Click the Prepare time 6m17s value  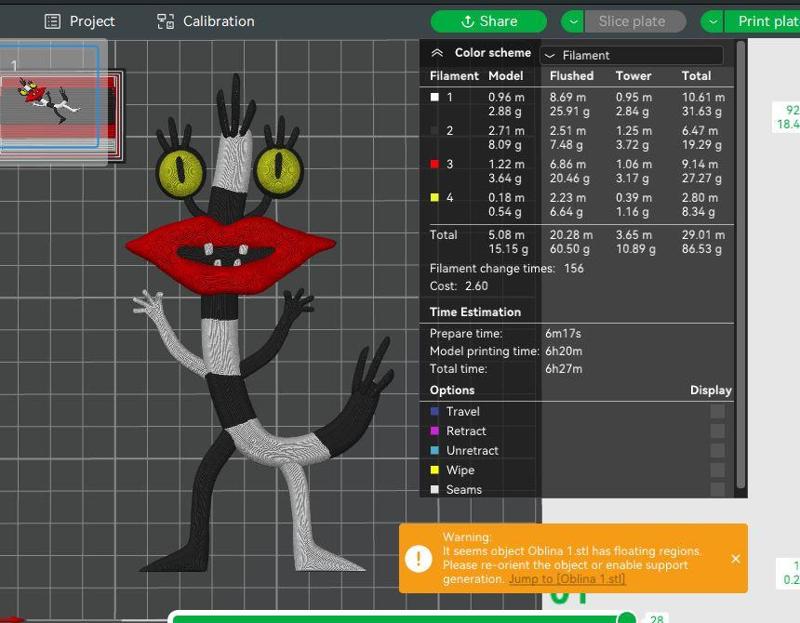tap(563, 334)
